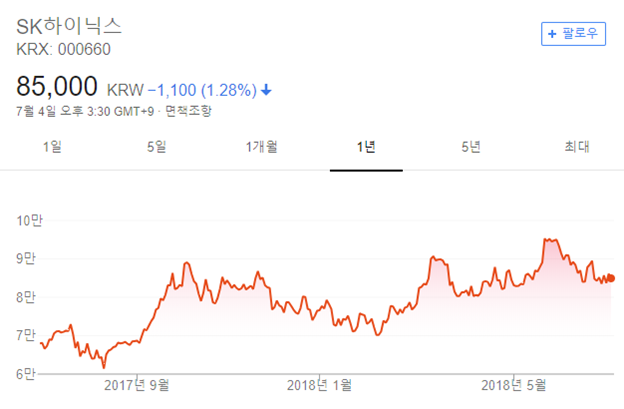Click the 7만 y-axis label

point(26,335)
